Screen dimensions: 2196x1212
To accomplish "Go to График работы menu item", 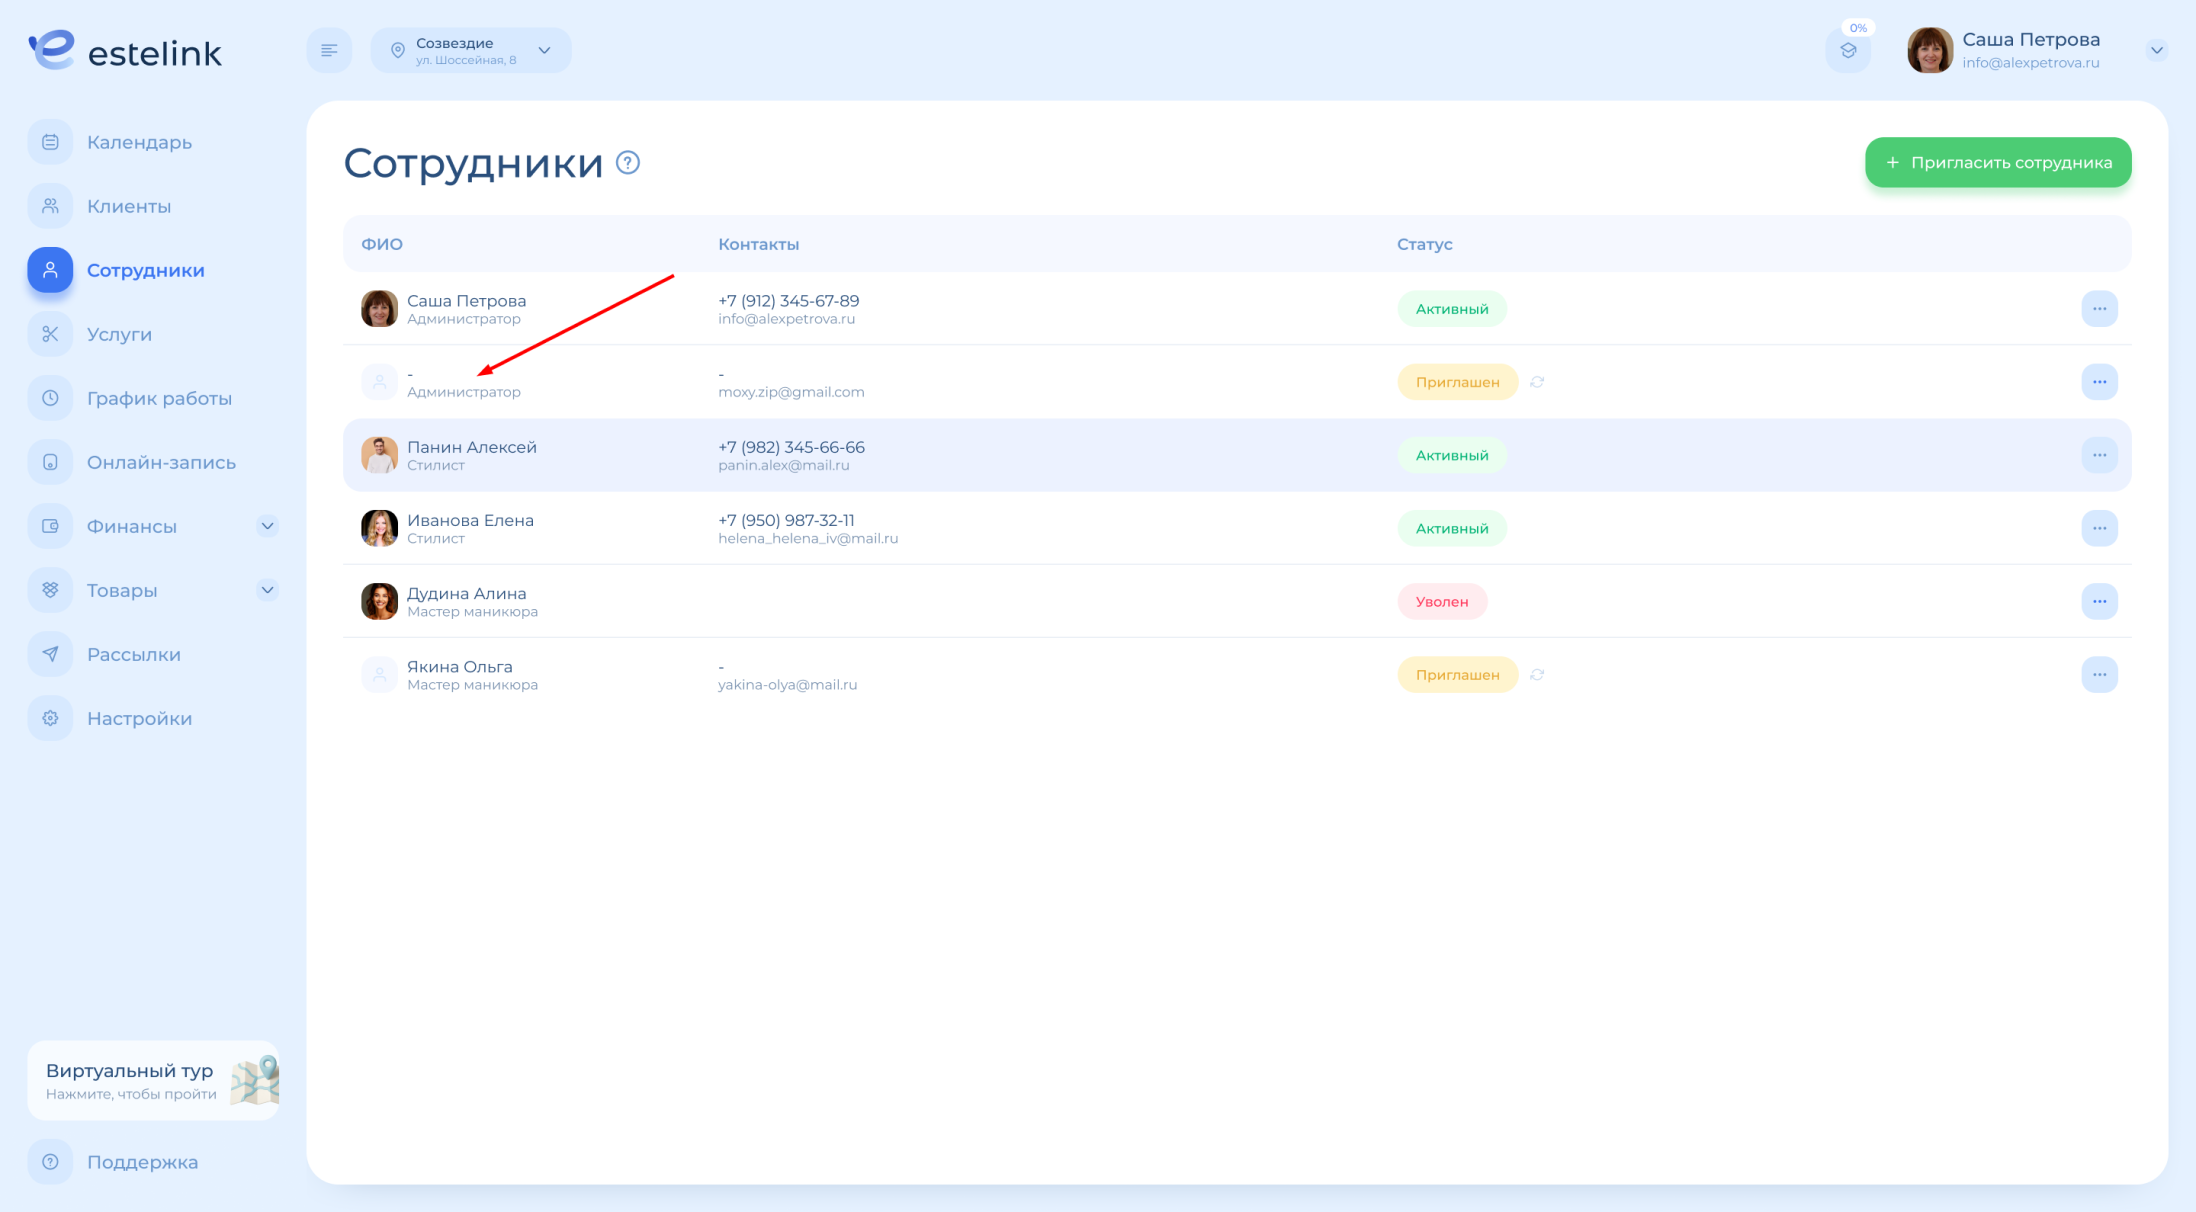I will point(159,398).
